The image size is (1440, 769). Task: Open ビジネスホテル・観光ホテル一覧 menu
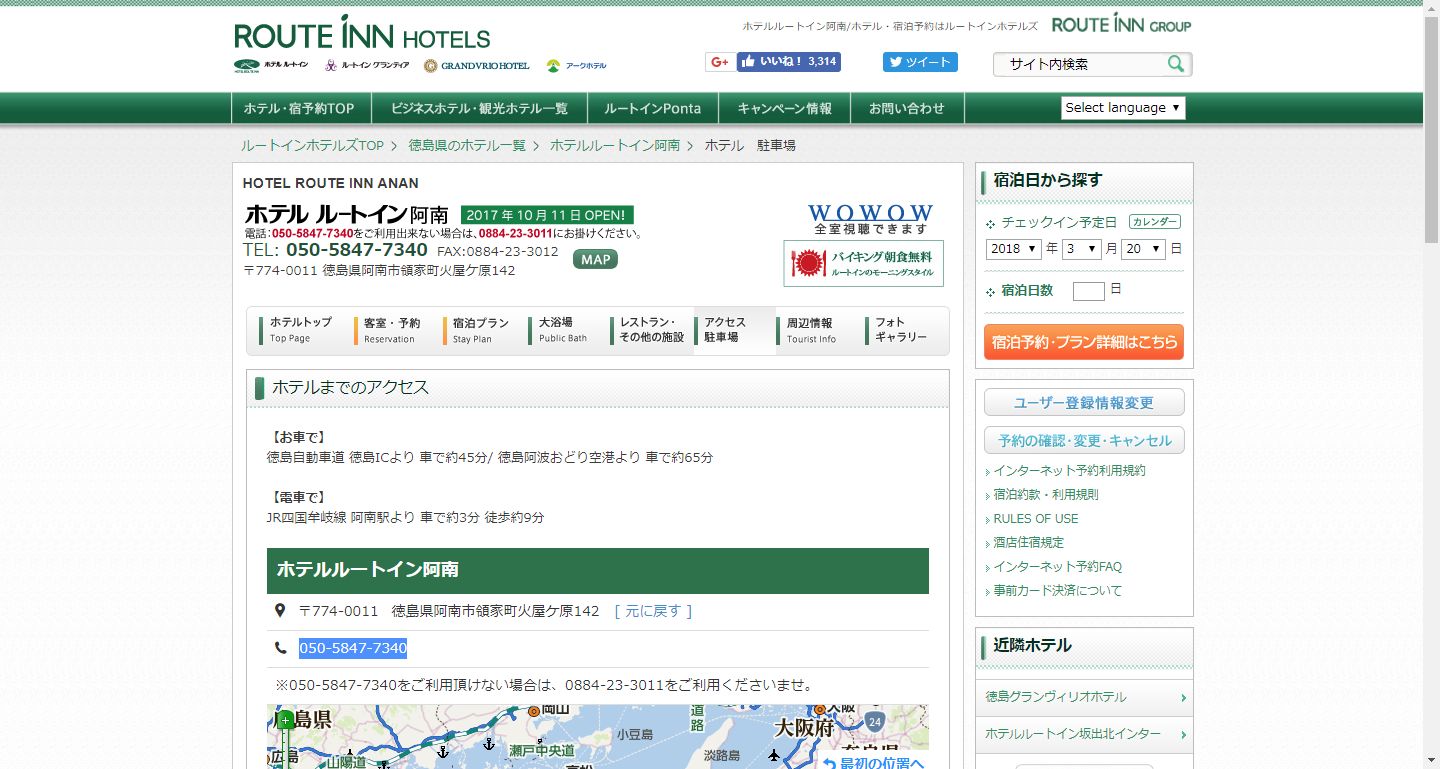coord(479,108)
